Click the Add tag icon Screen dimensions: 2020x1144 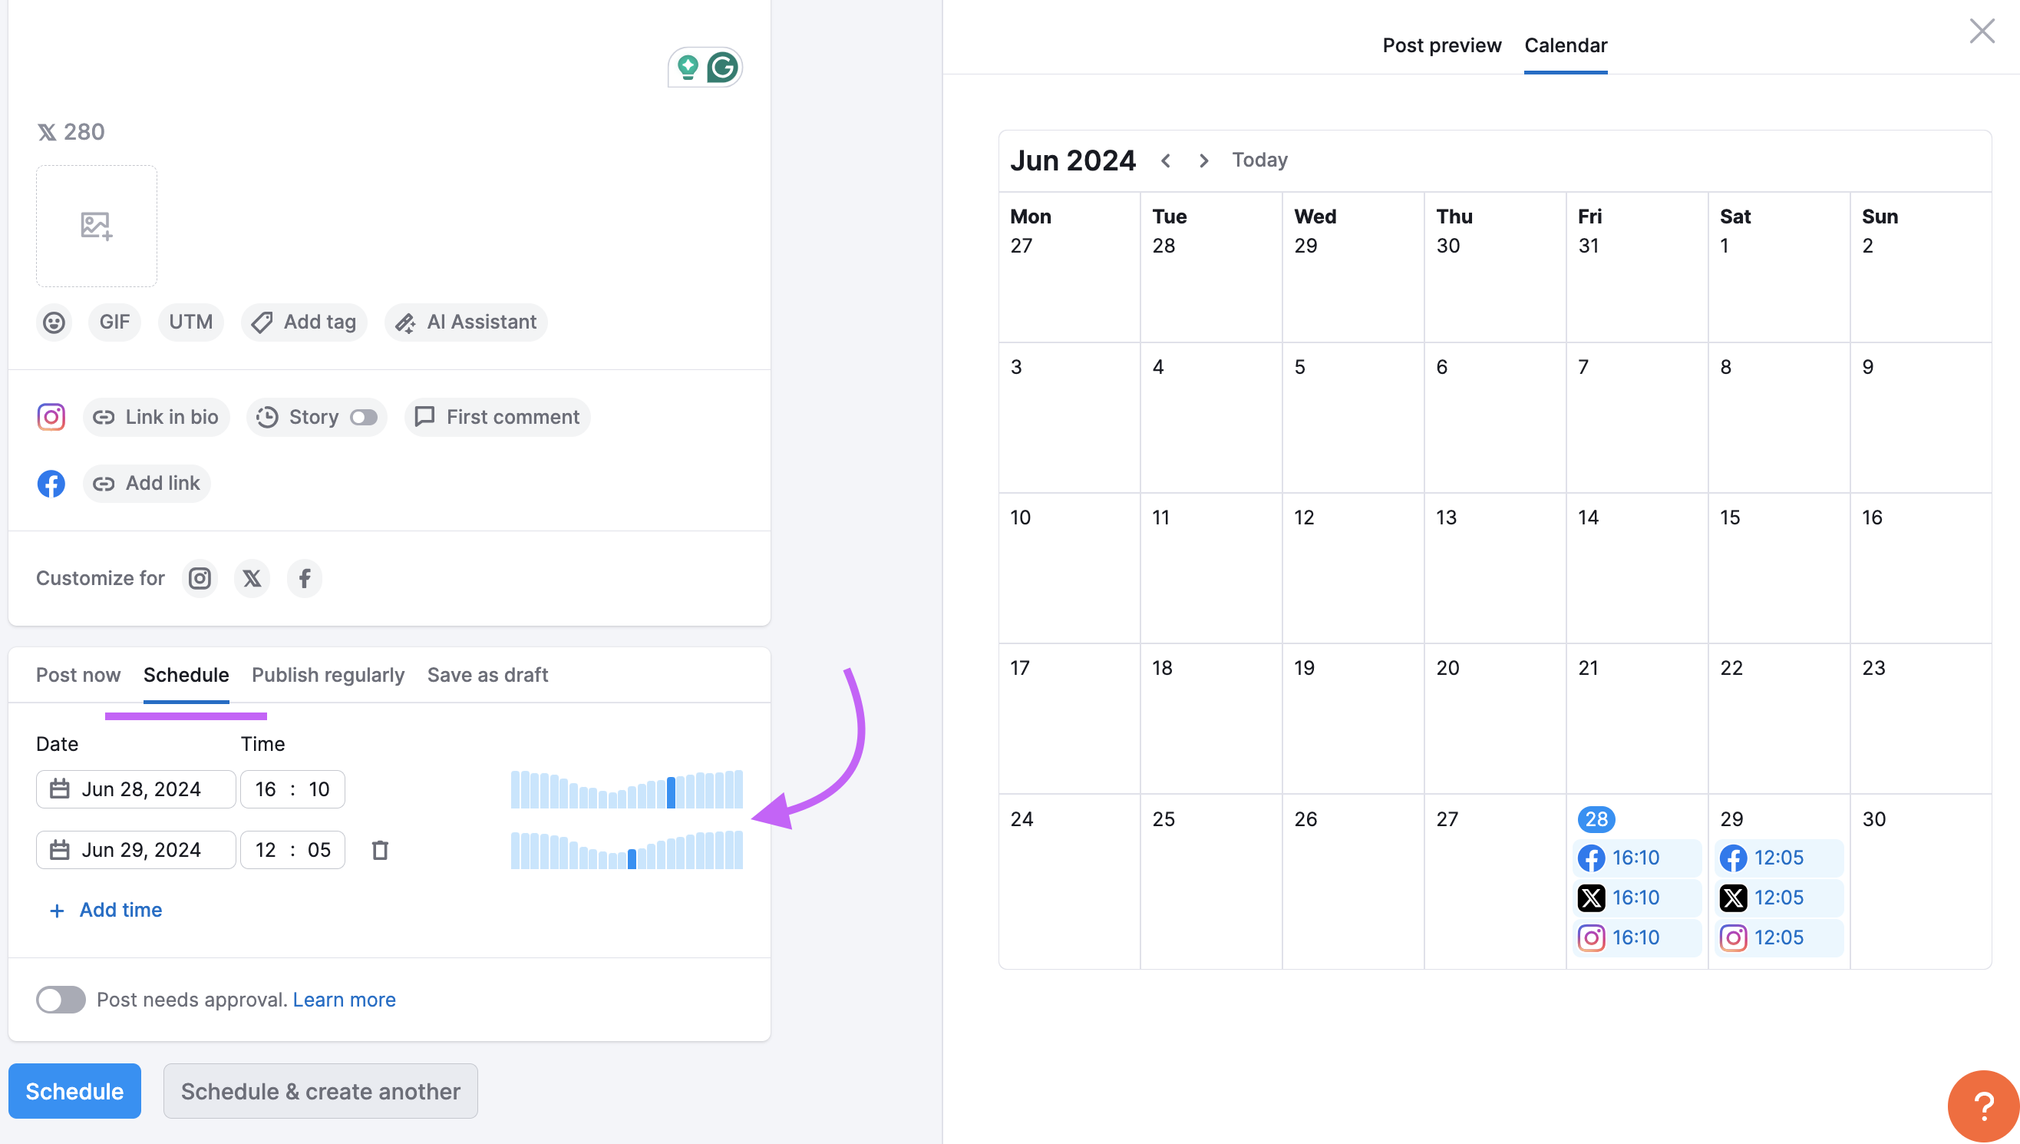262,322
